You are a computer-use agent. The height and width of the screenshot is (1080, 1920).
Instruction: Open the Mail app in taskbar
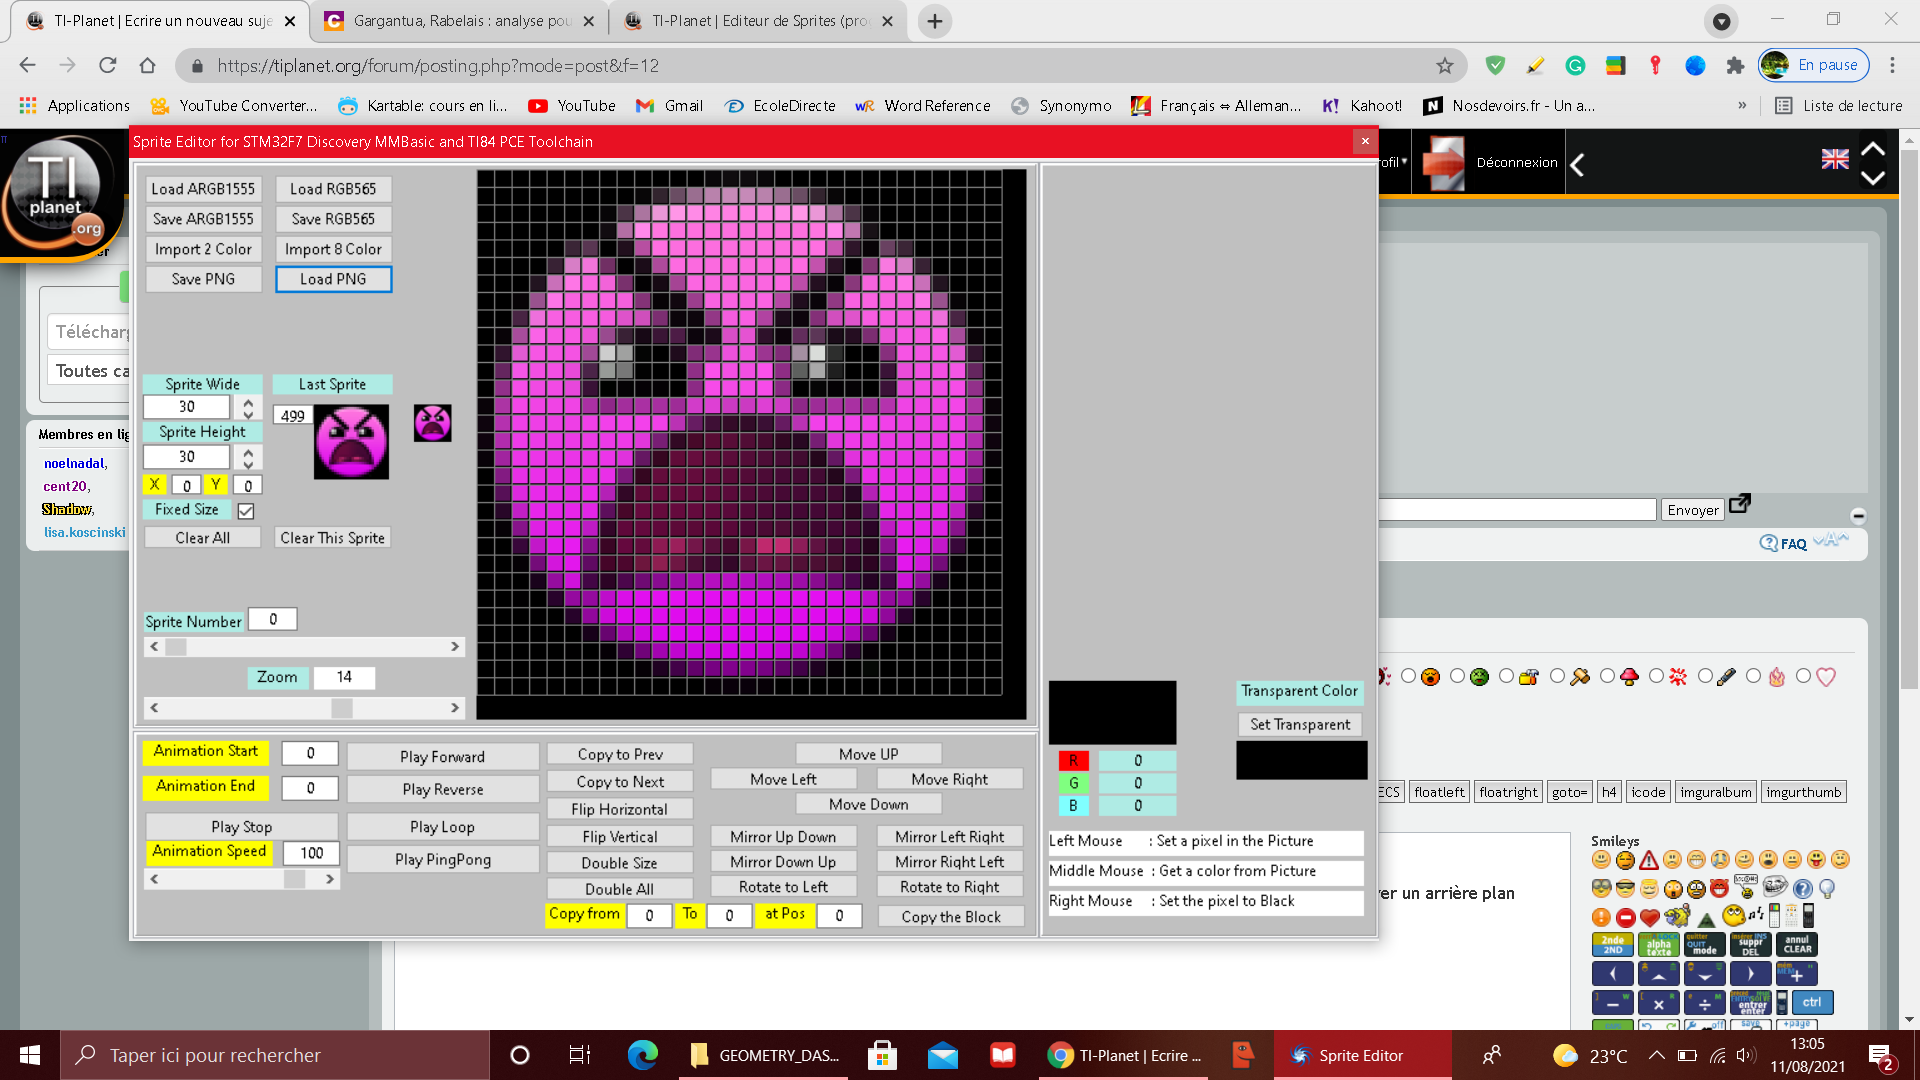tap(942, 1055)
